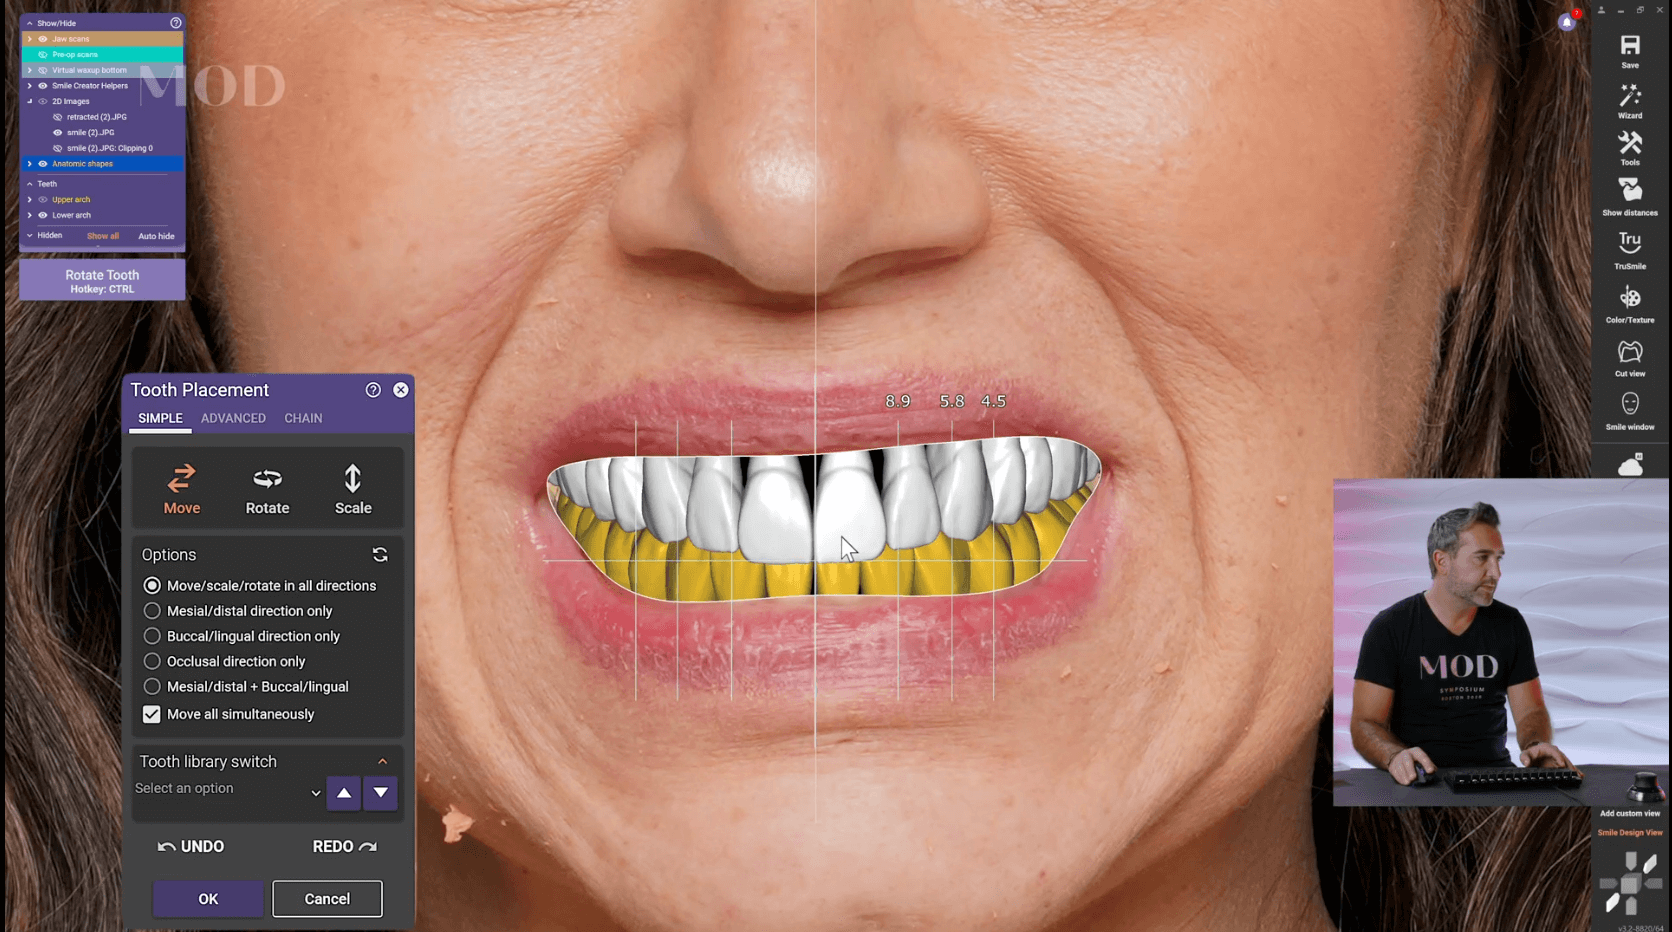This screenshot has width=1672, height=932.
Task: Collapse the 2D Images group
Action: pos(30,101)
